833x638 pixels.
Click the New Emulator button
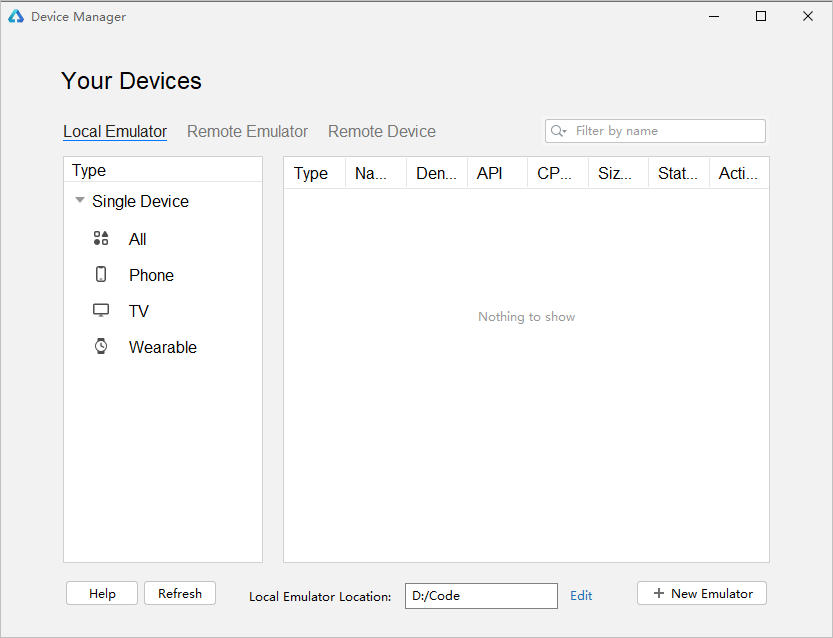coord(702,593)
